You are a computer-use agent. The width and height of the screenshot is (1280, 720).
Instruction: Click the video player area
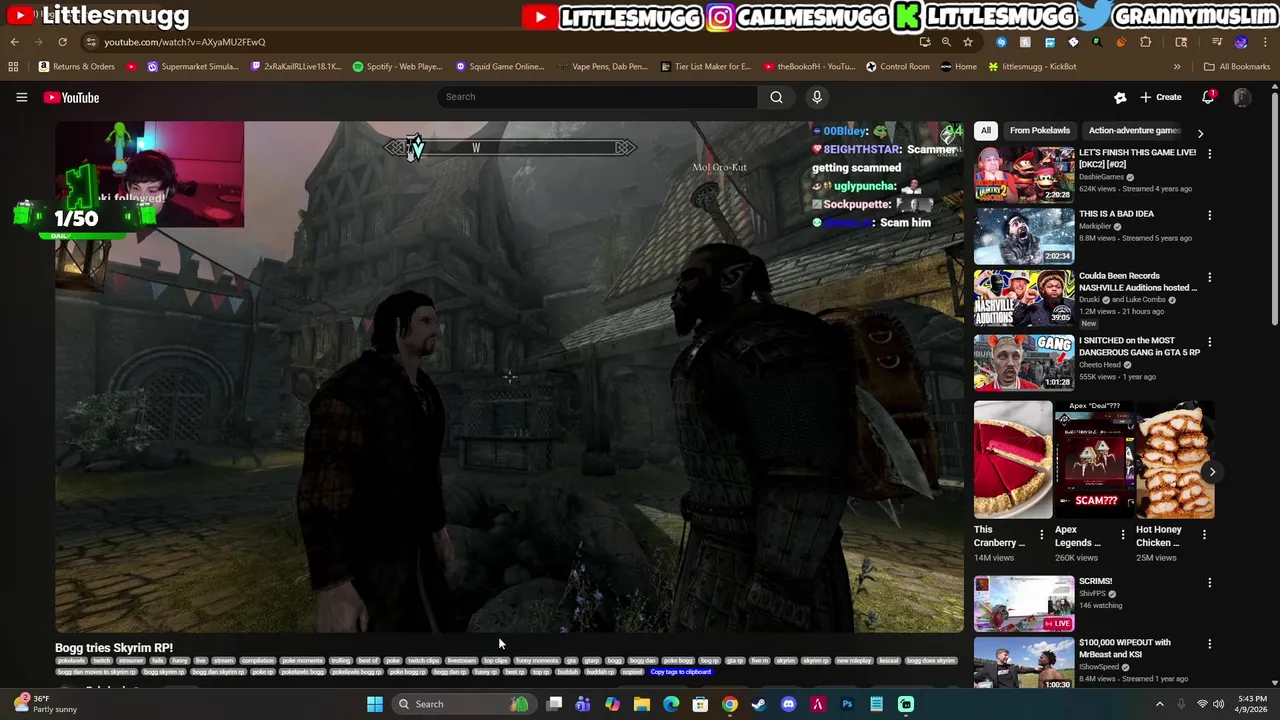pos(509,377)
